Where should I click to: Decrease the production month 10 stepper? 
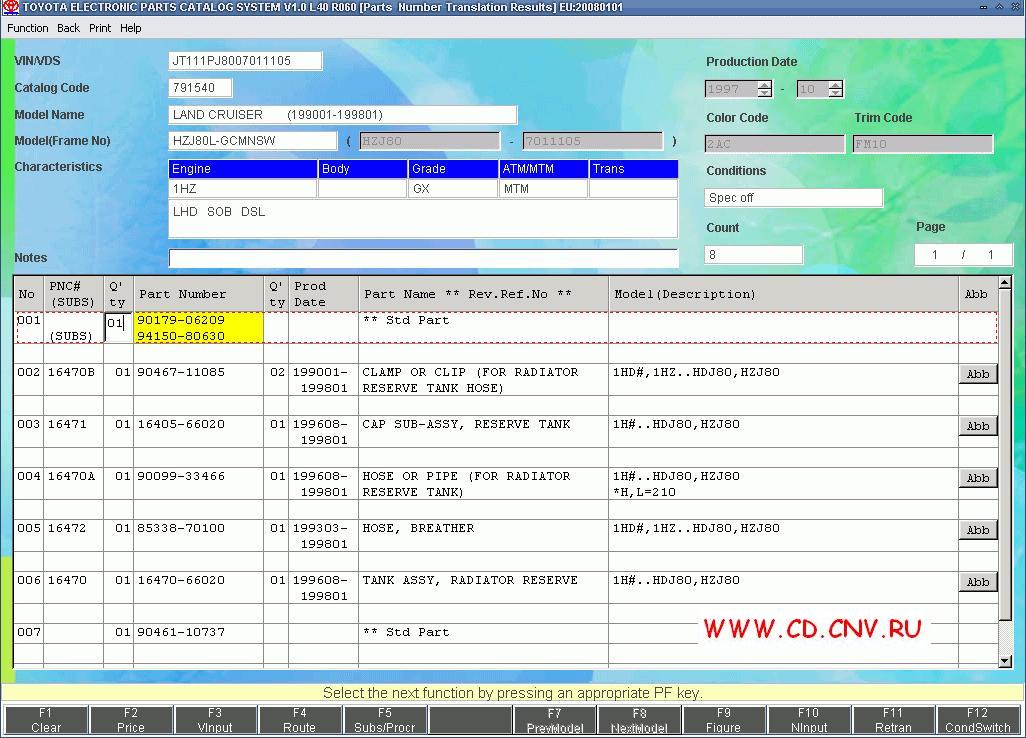pyautogui.click(x=836, y=93)
